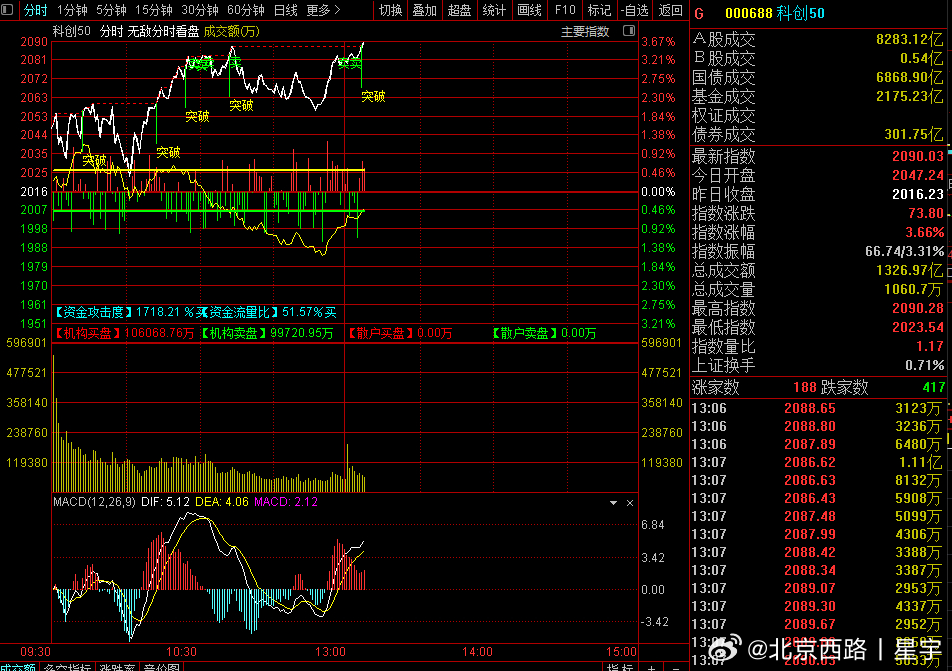Click the 15:00 time axis marker

point(621,652)
